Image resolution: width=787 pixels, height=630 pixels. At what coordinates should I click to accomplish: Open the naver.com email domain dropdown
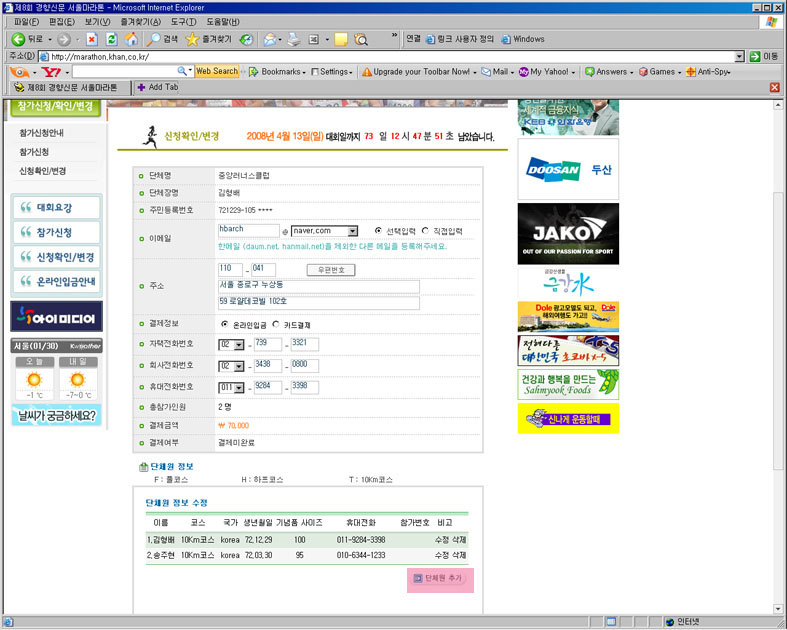(x=351, y=231)
